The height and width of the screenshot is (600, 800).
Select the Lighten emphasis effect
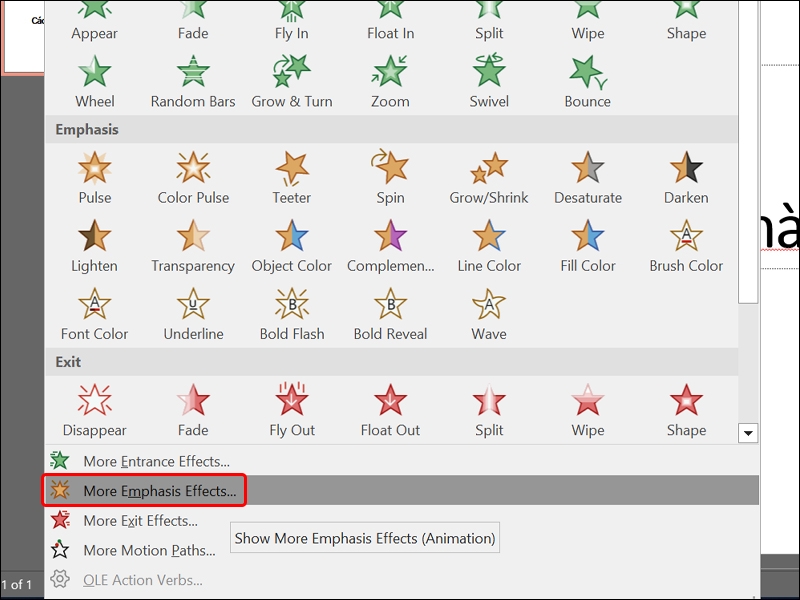coord(94,246)
